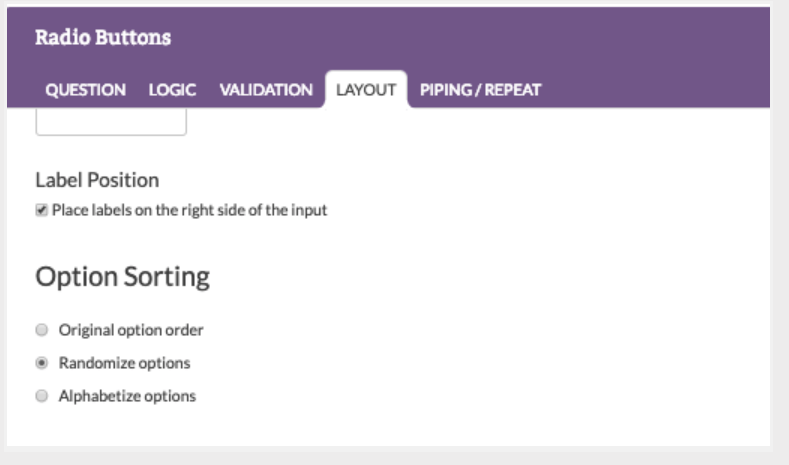The width and height of the screenshot is (789, 465).
Task: Click the Radio Buttons panel title
Action: (x=103, y=38)
